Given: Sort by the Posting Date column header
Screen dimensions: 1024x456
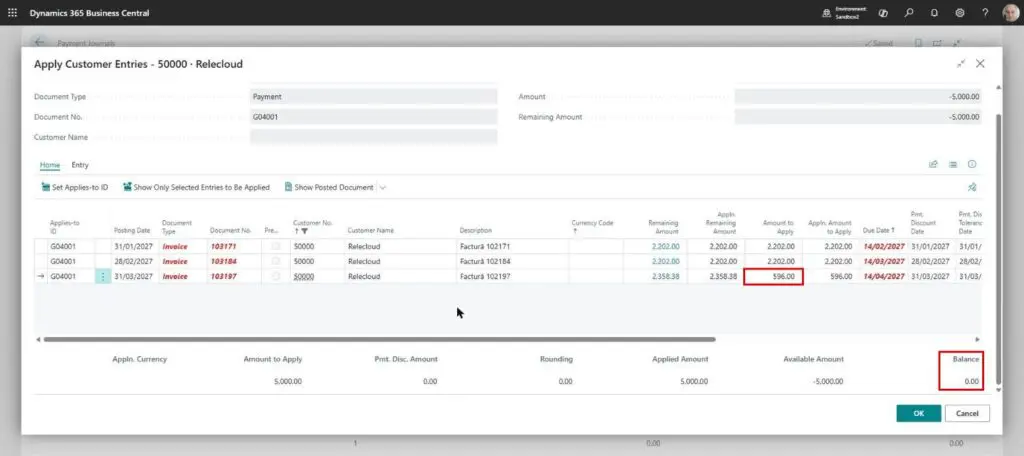Looking at the screenshot, I should click(x=132, y=231).
